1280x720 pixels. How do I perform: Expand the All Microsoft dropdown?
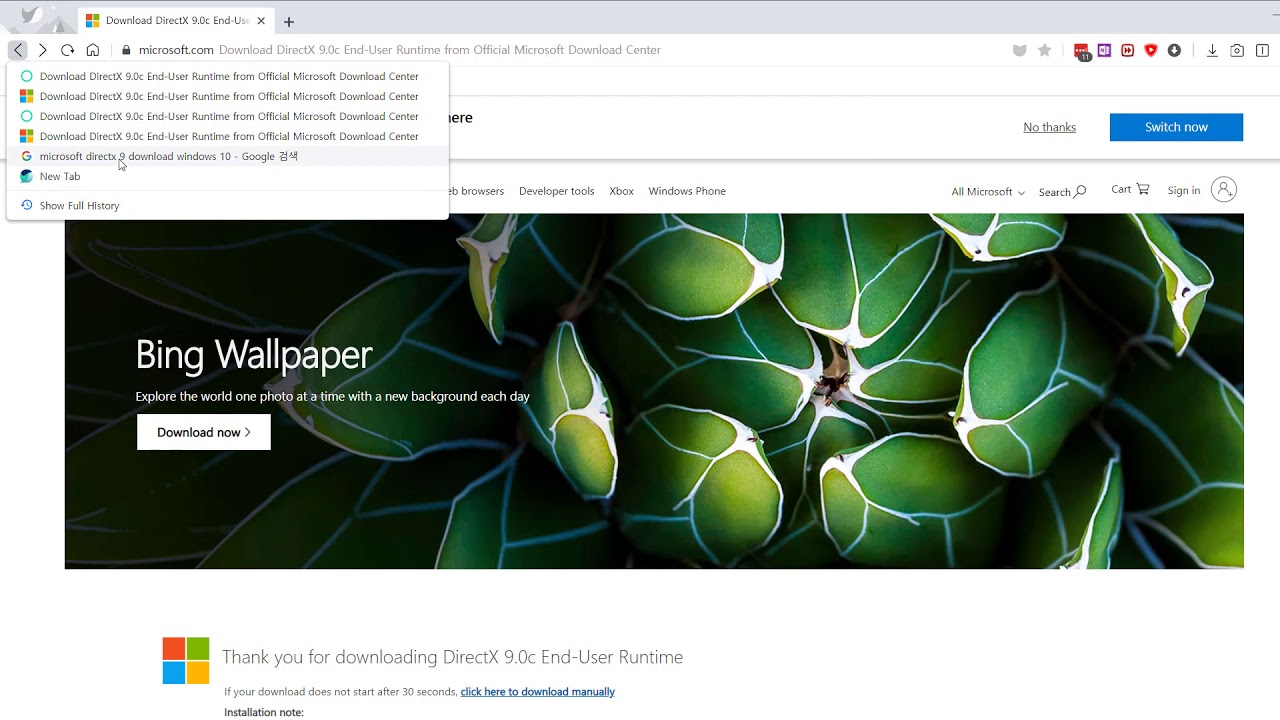click(988, 192)
